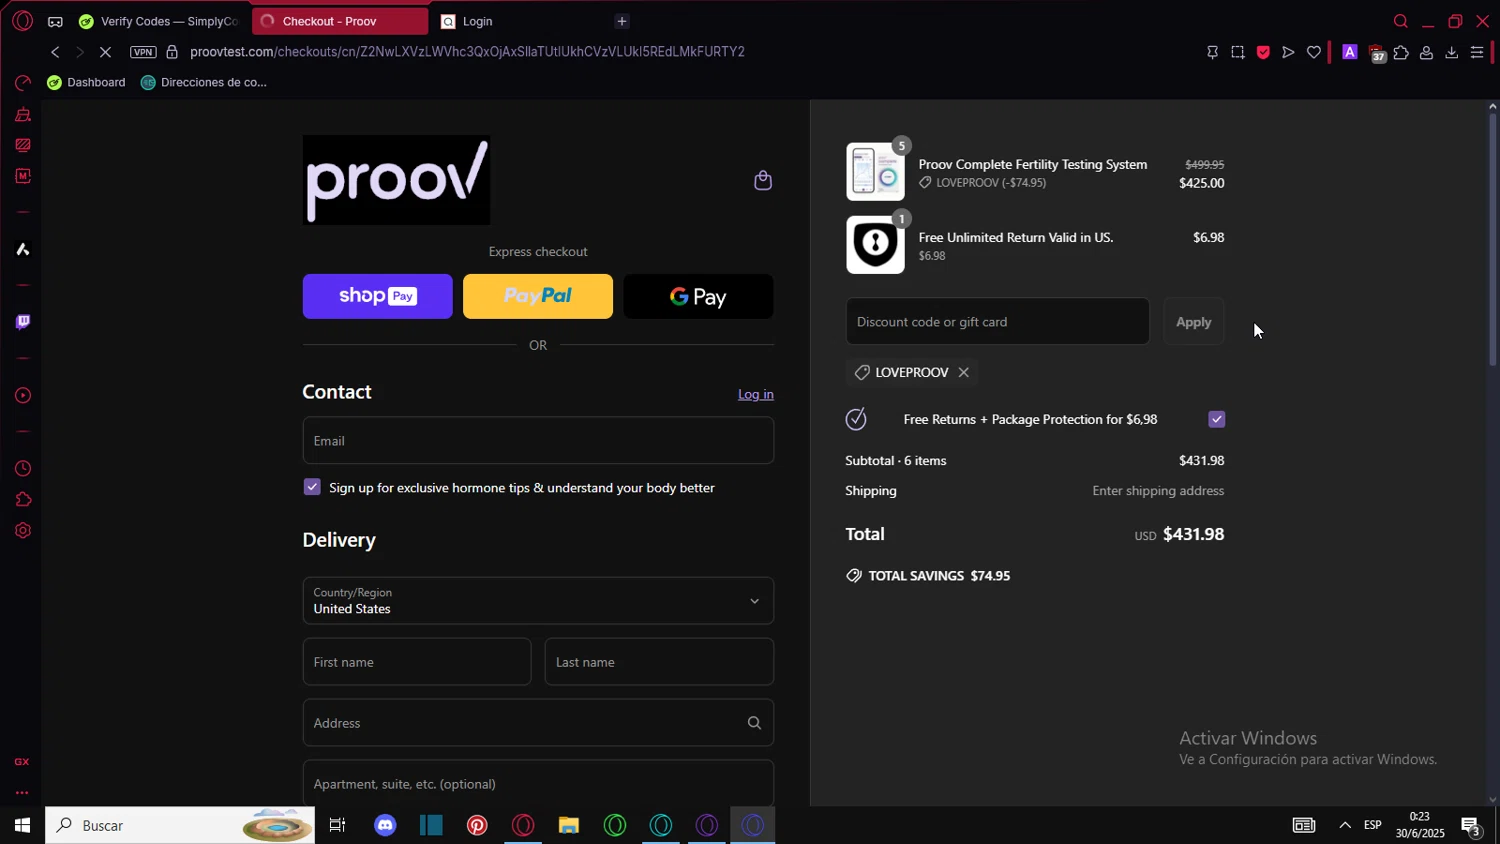Viewport: 1500px width, 844px height.
Task: Open the profile account icon
Action: 1426,52
